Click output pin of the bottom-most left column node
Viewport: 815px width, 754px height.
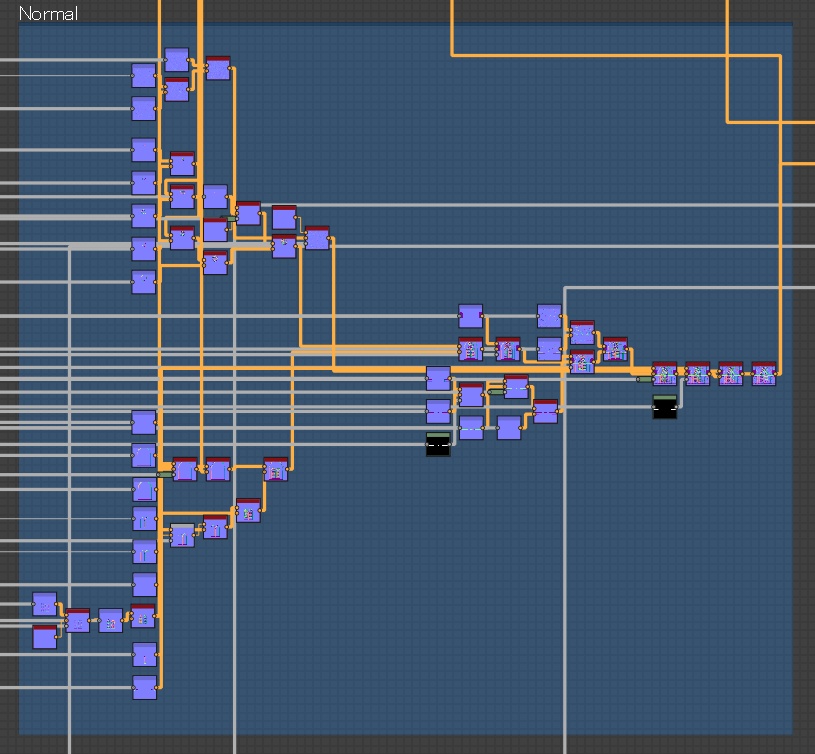[x=157, y=687]
